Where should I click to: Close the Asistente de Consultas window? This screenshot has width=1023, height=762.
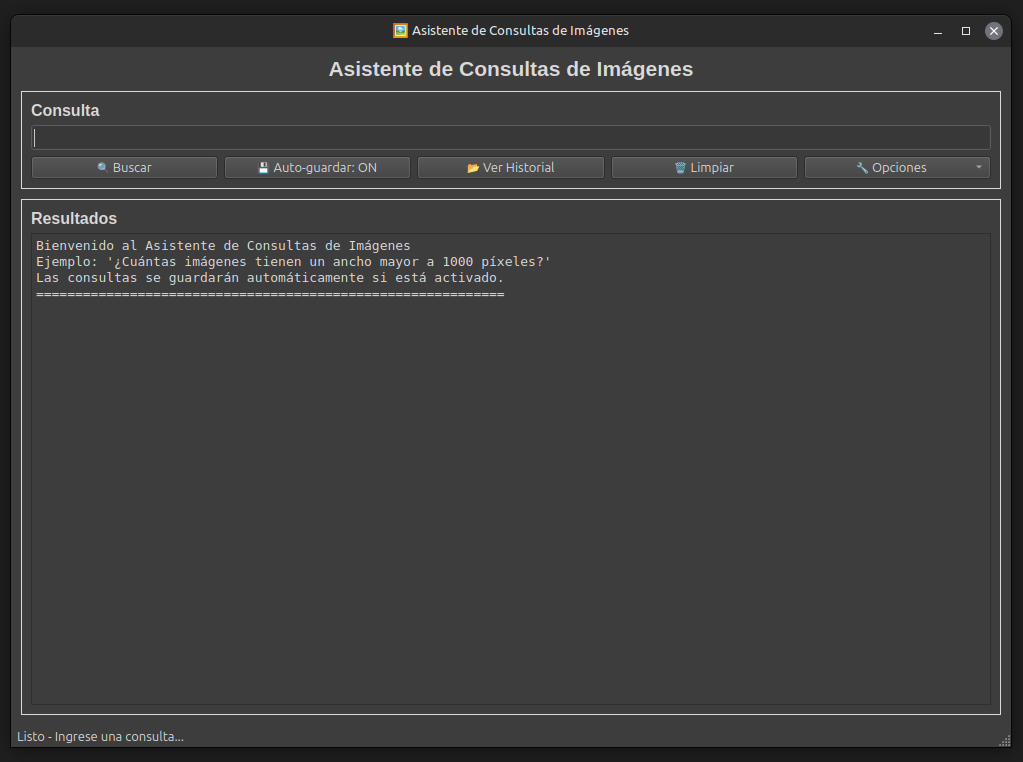pyautogui.click(x=993, y=31)
